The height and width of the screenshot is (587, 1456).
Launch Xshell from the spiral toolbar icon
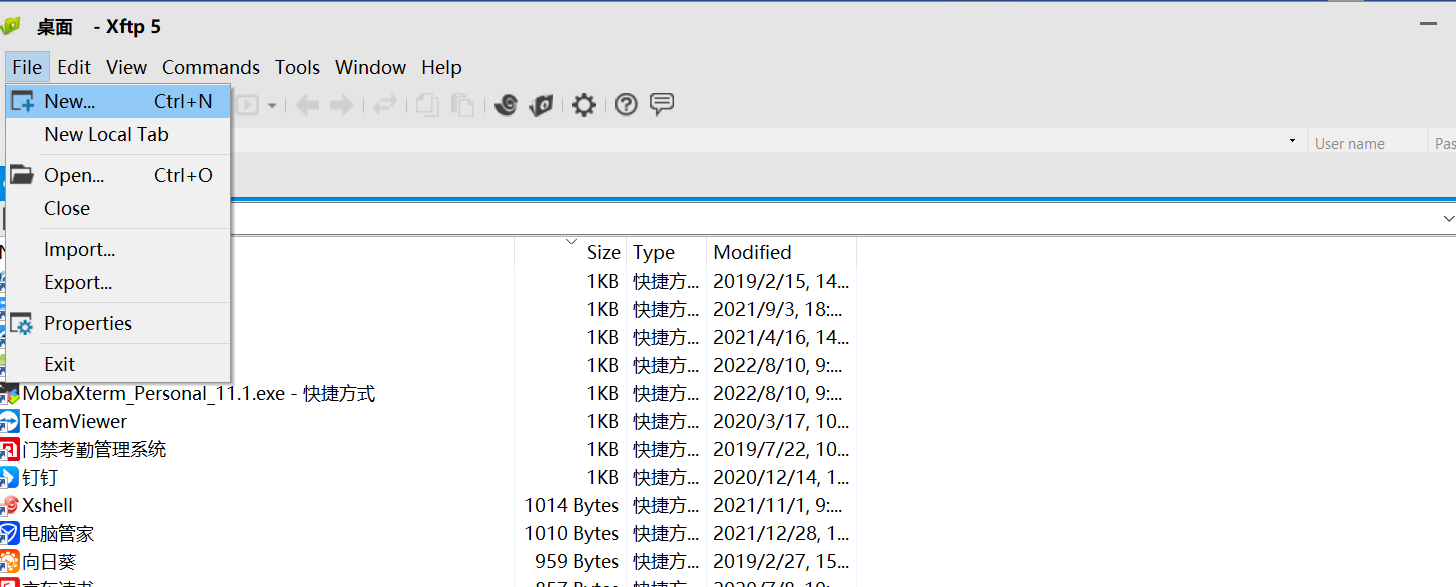click(x=506, y=105)
